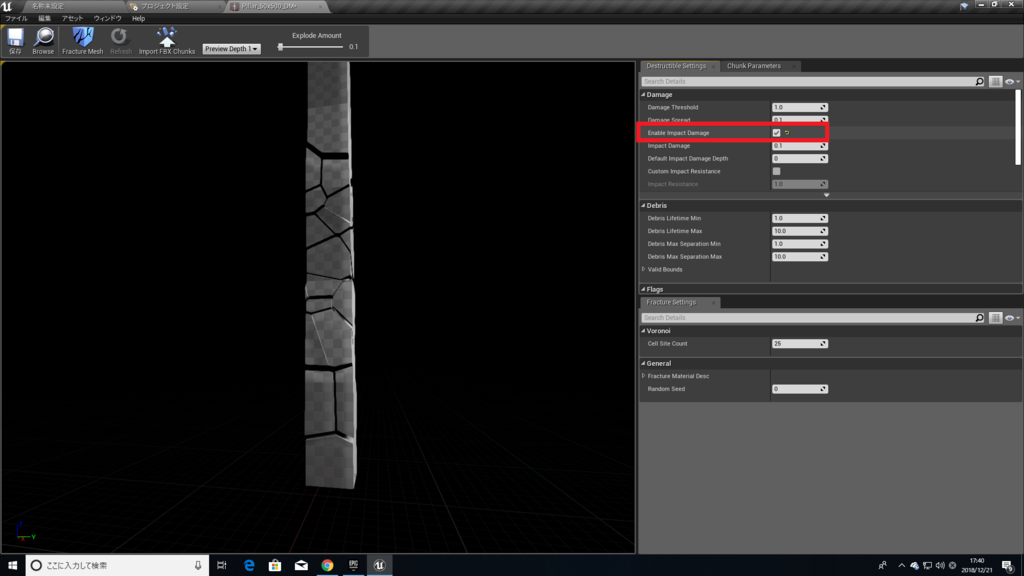
Task: Open view options eye in Fracture Settings
Action: (1012, 318)
